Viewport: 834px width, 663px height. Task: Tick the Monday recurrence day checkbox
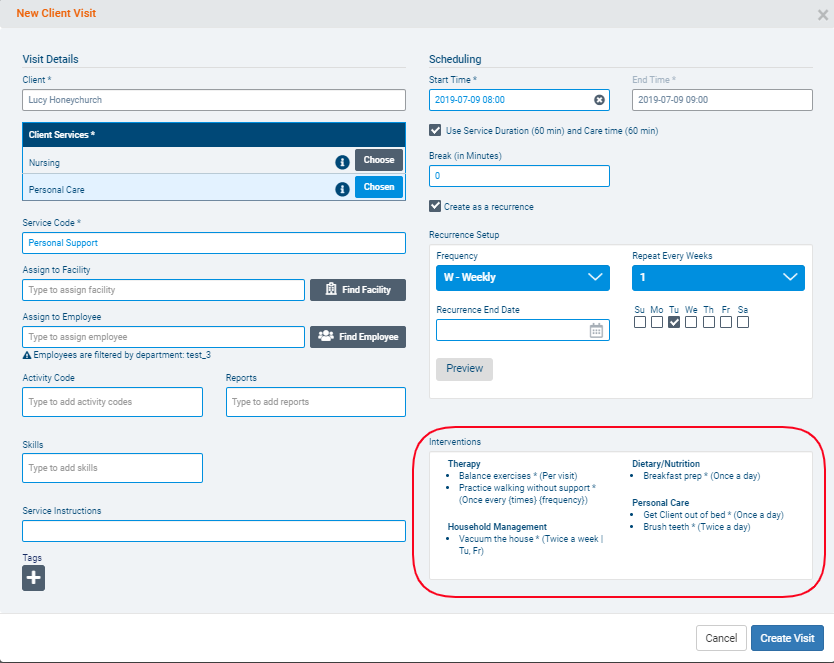click(x=657, y=322)
